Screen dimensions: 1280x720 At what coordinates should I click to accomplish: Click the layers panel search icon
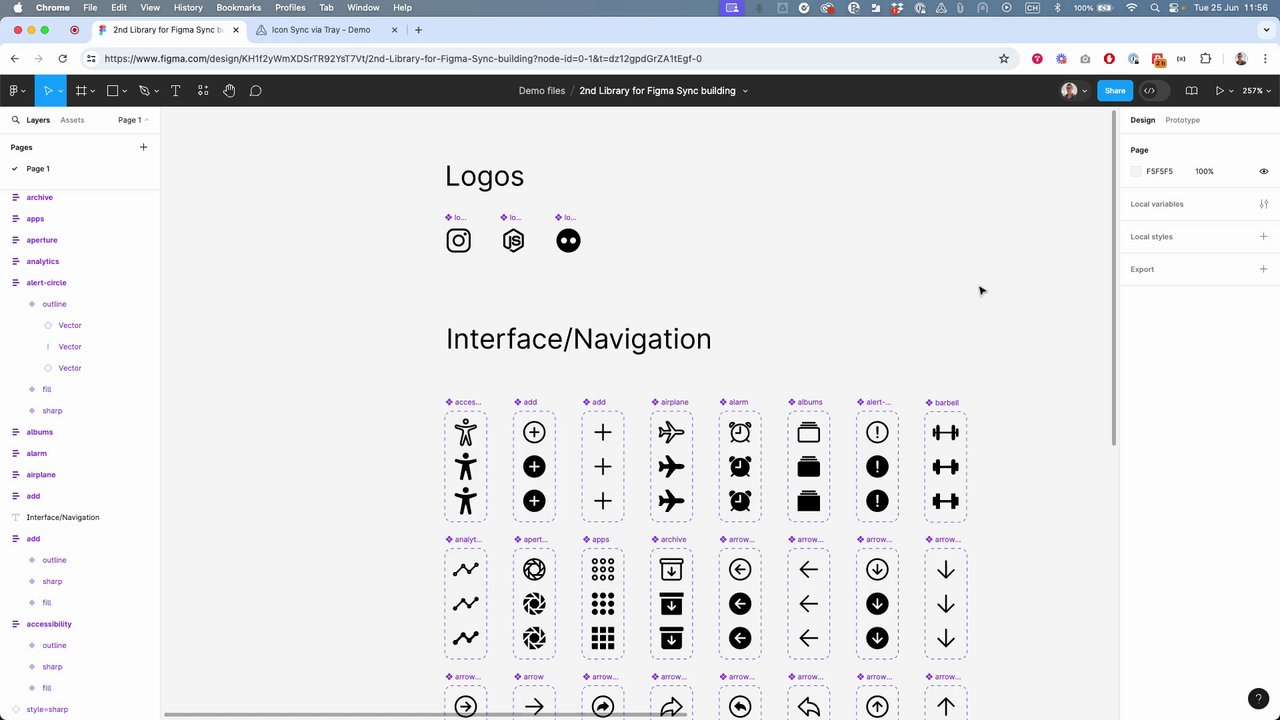click(x=15, y=120)
